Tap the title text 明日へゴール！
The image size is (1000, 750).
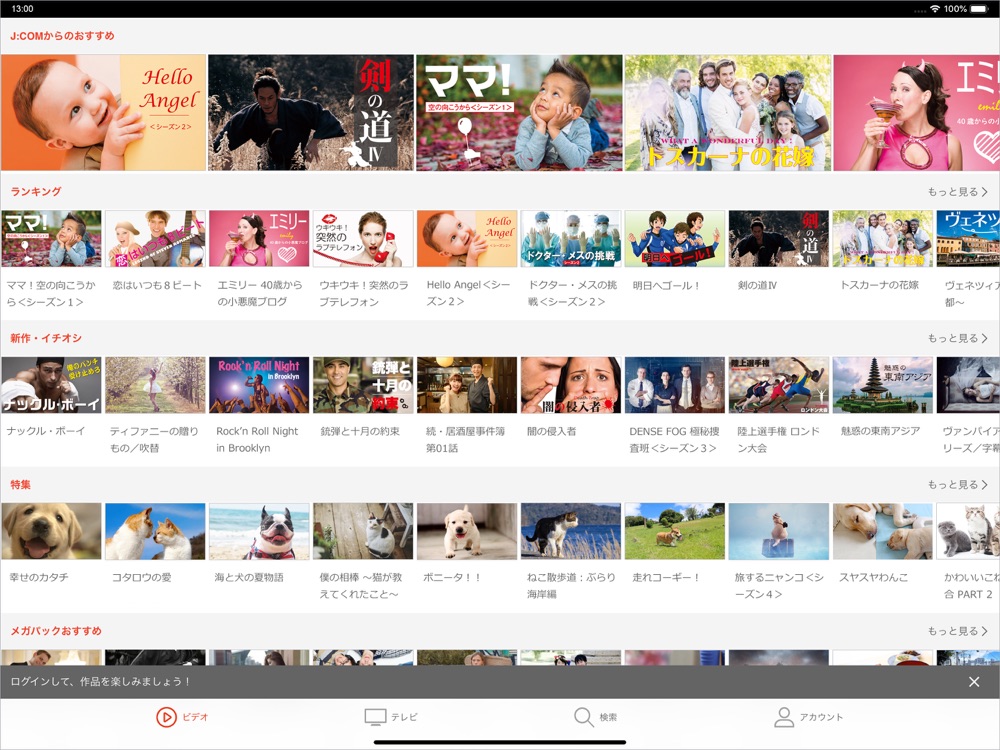pyautogui.click(x=666, y=285)
